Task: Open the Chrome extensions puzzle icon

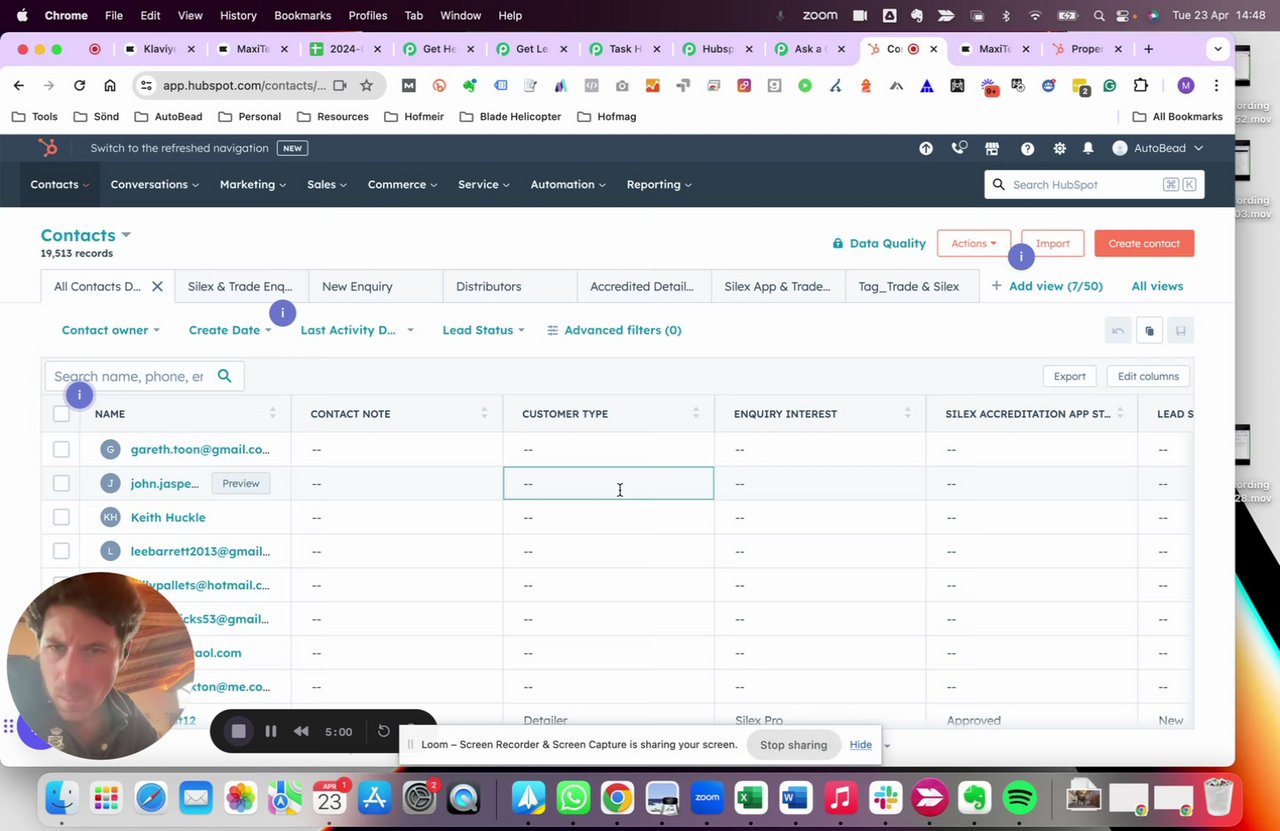Action: click(1140, 85)
